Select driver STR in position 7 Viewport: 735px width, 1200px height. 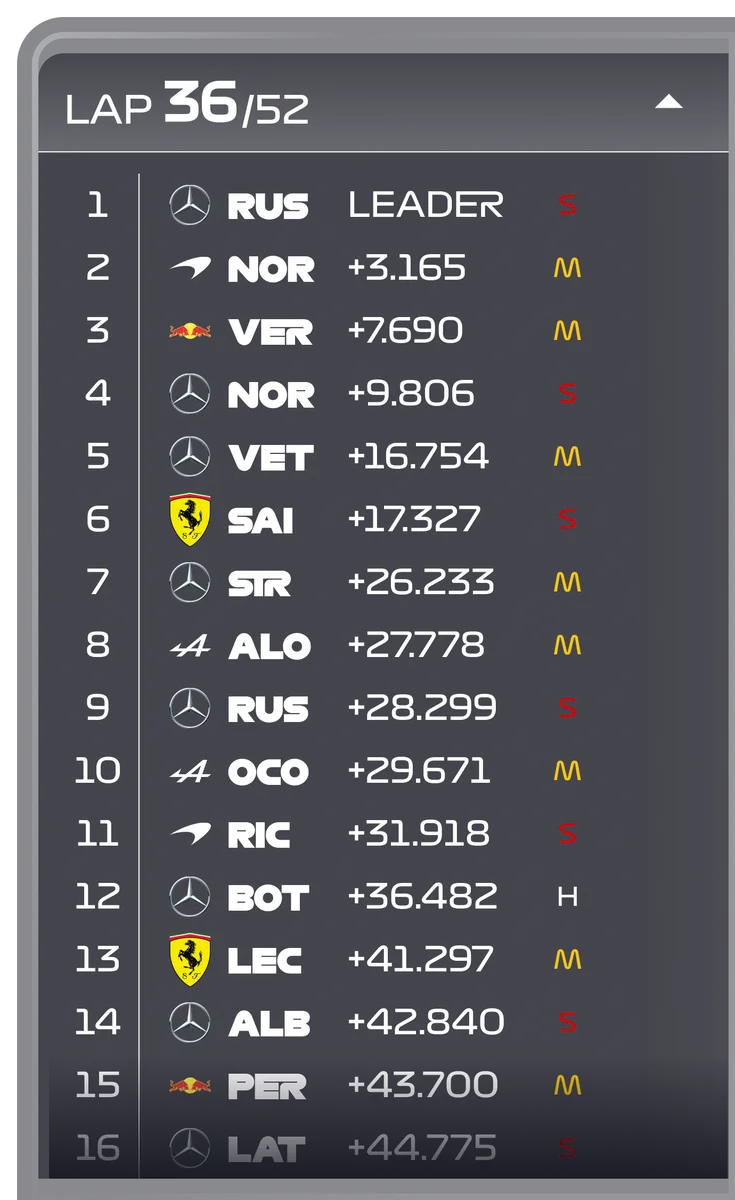[259, 583]
